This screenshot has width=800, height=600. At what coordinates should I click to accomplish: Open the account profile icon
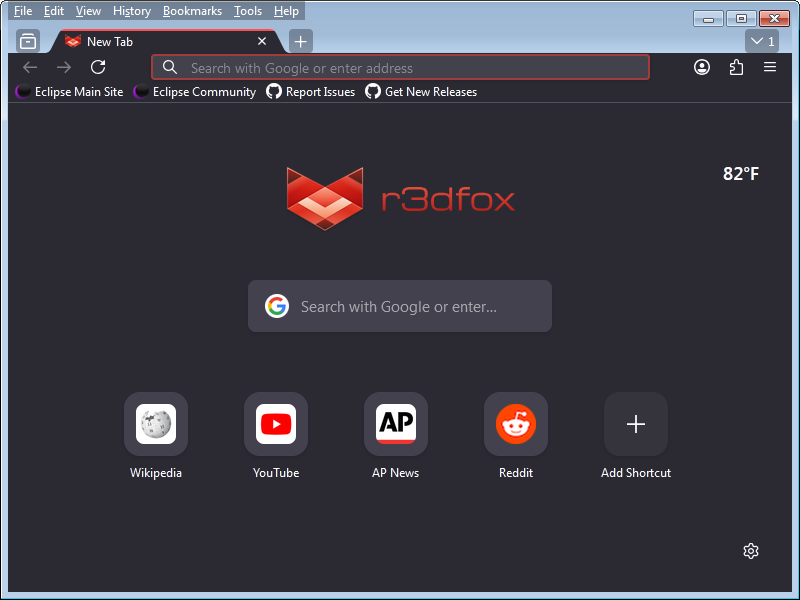click(702, 67)
